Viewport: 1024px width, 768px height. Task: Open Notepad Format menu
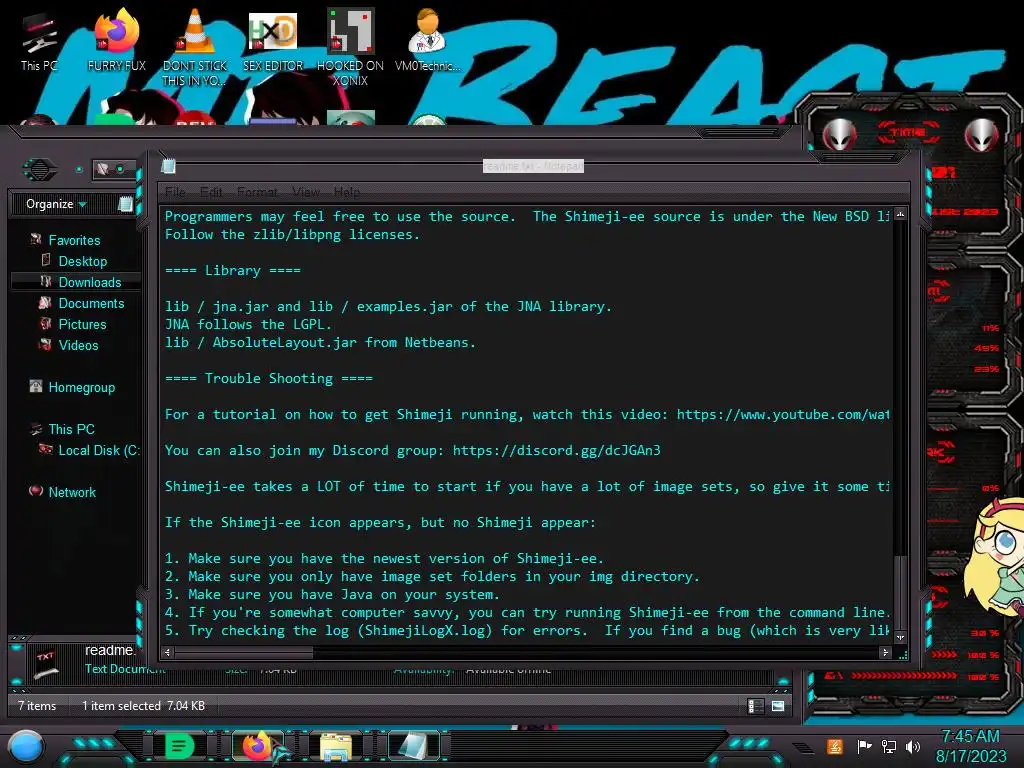click(x=257, y=192)
